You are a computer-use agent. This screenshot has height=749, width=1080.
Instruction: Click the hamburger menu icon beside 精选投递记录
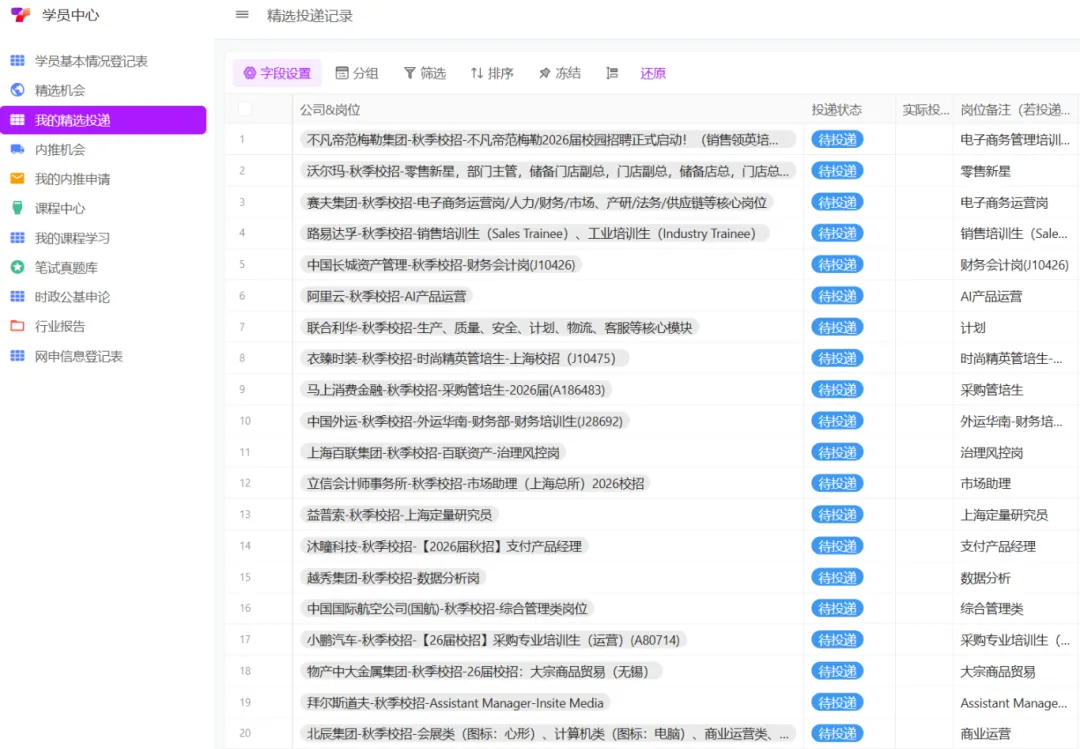coord(242,15)
